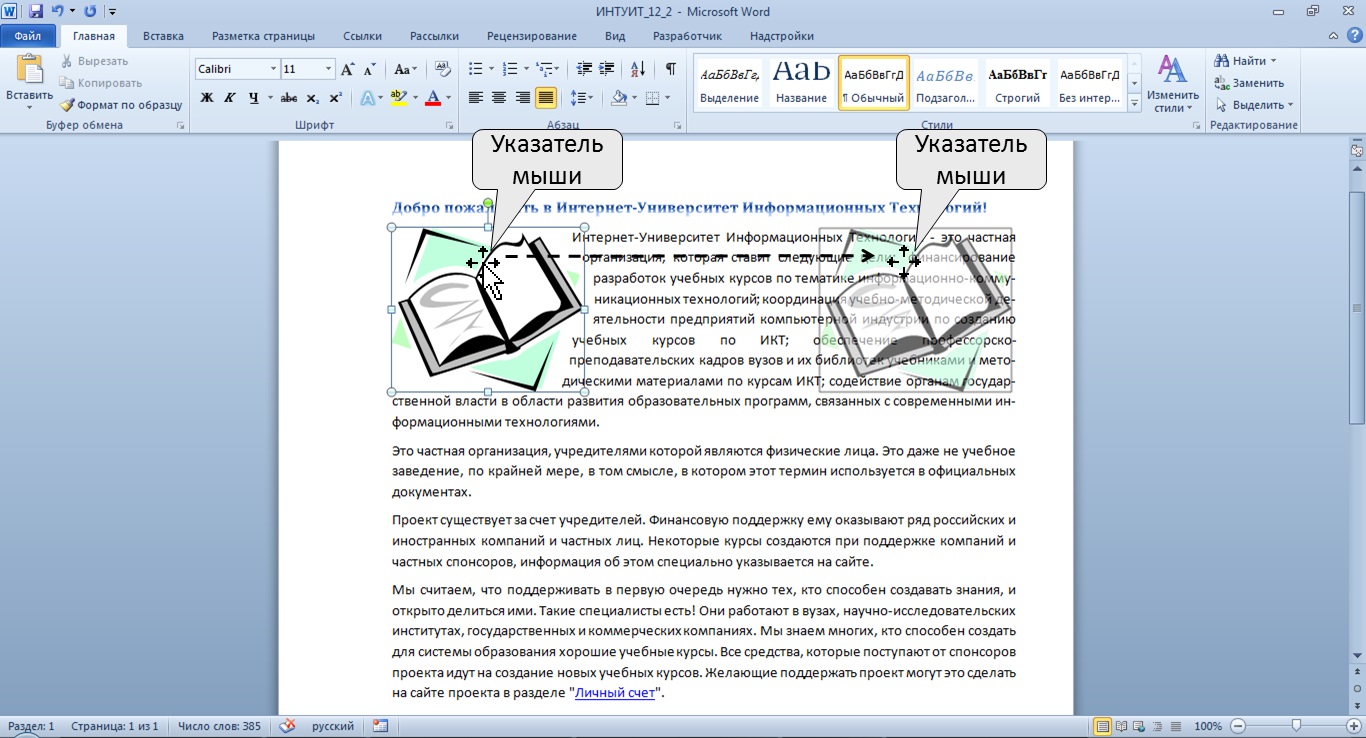Image resolution: width=1366 pixels, height=738 pixels.
Task: Set Align Left paragraph alignment
Action: [x=475, y=98]
